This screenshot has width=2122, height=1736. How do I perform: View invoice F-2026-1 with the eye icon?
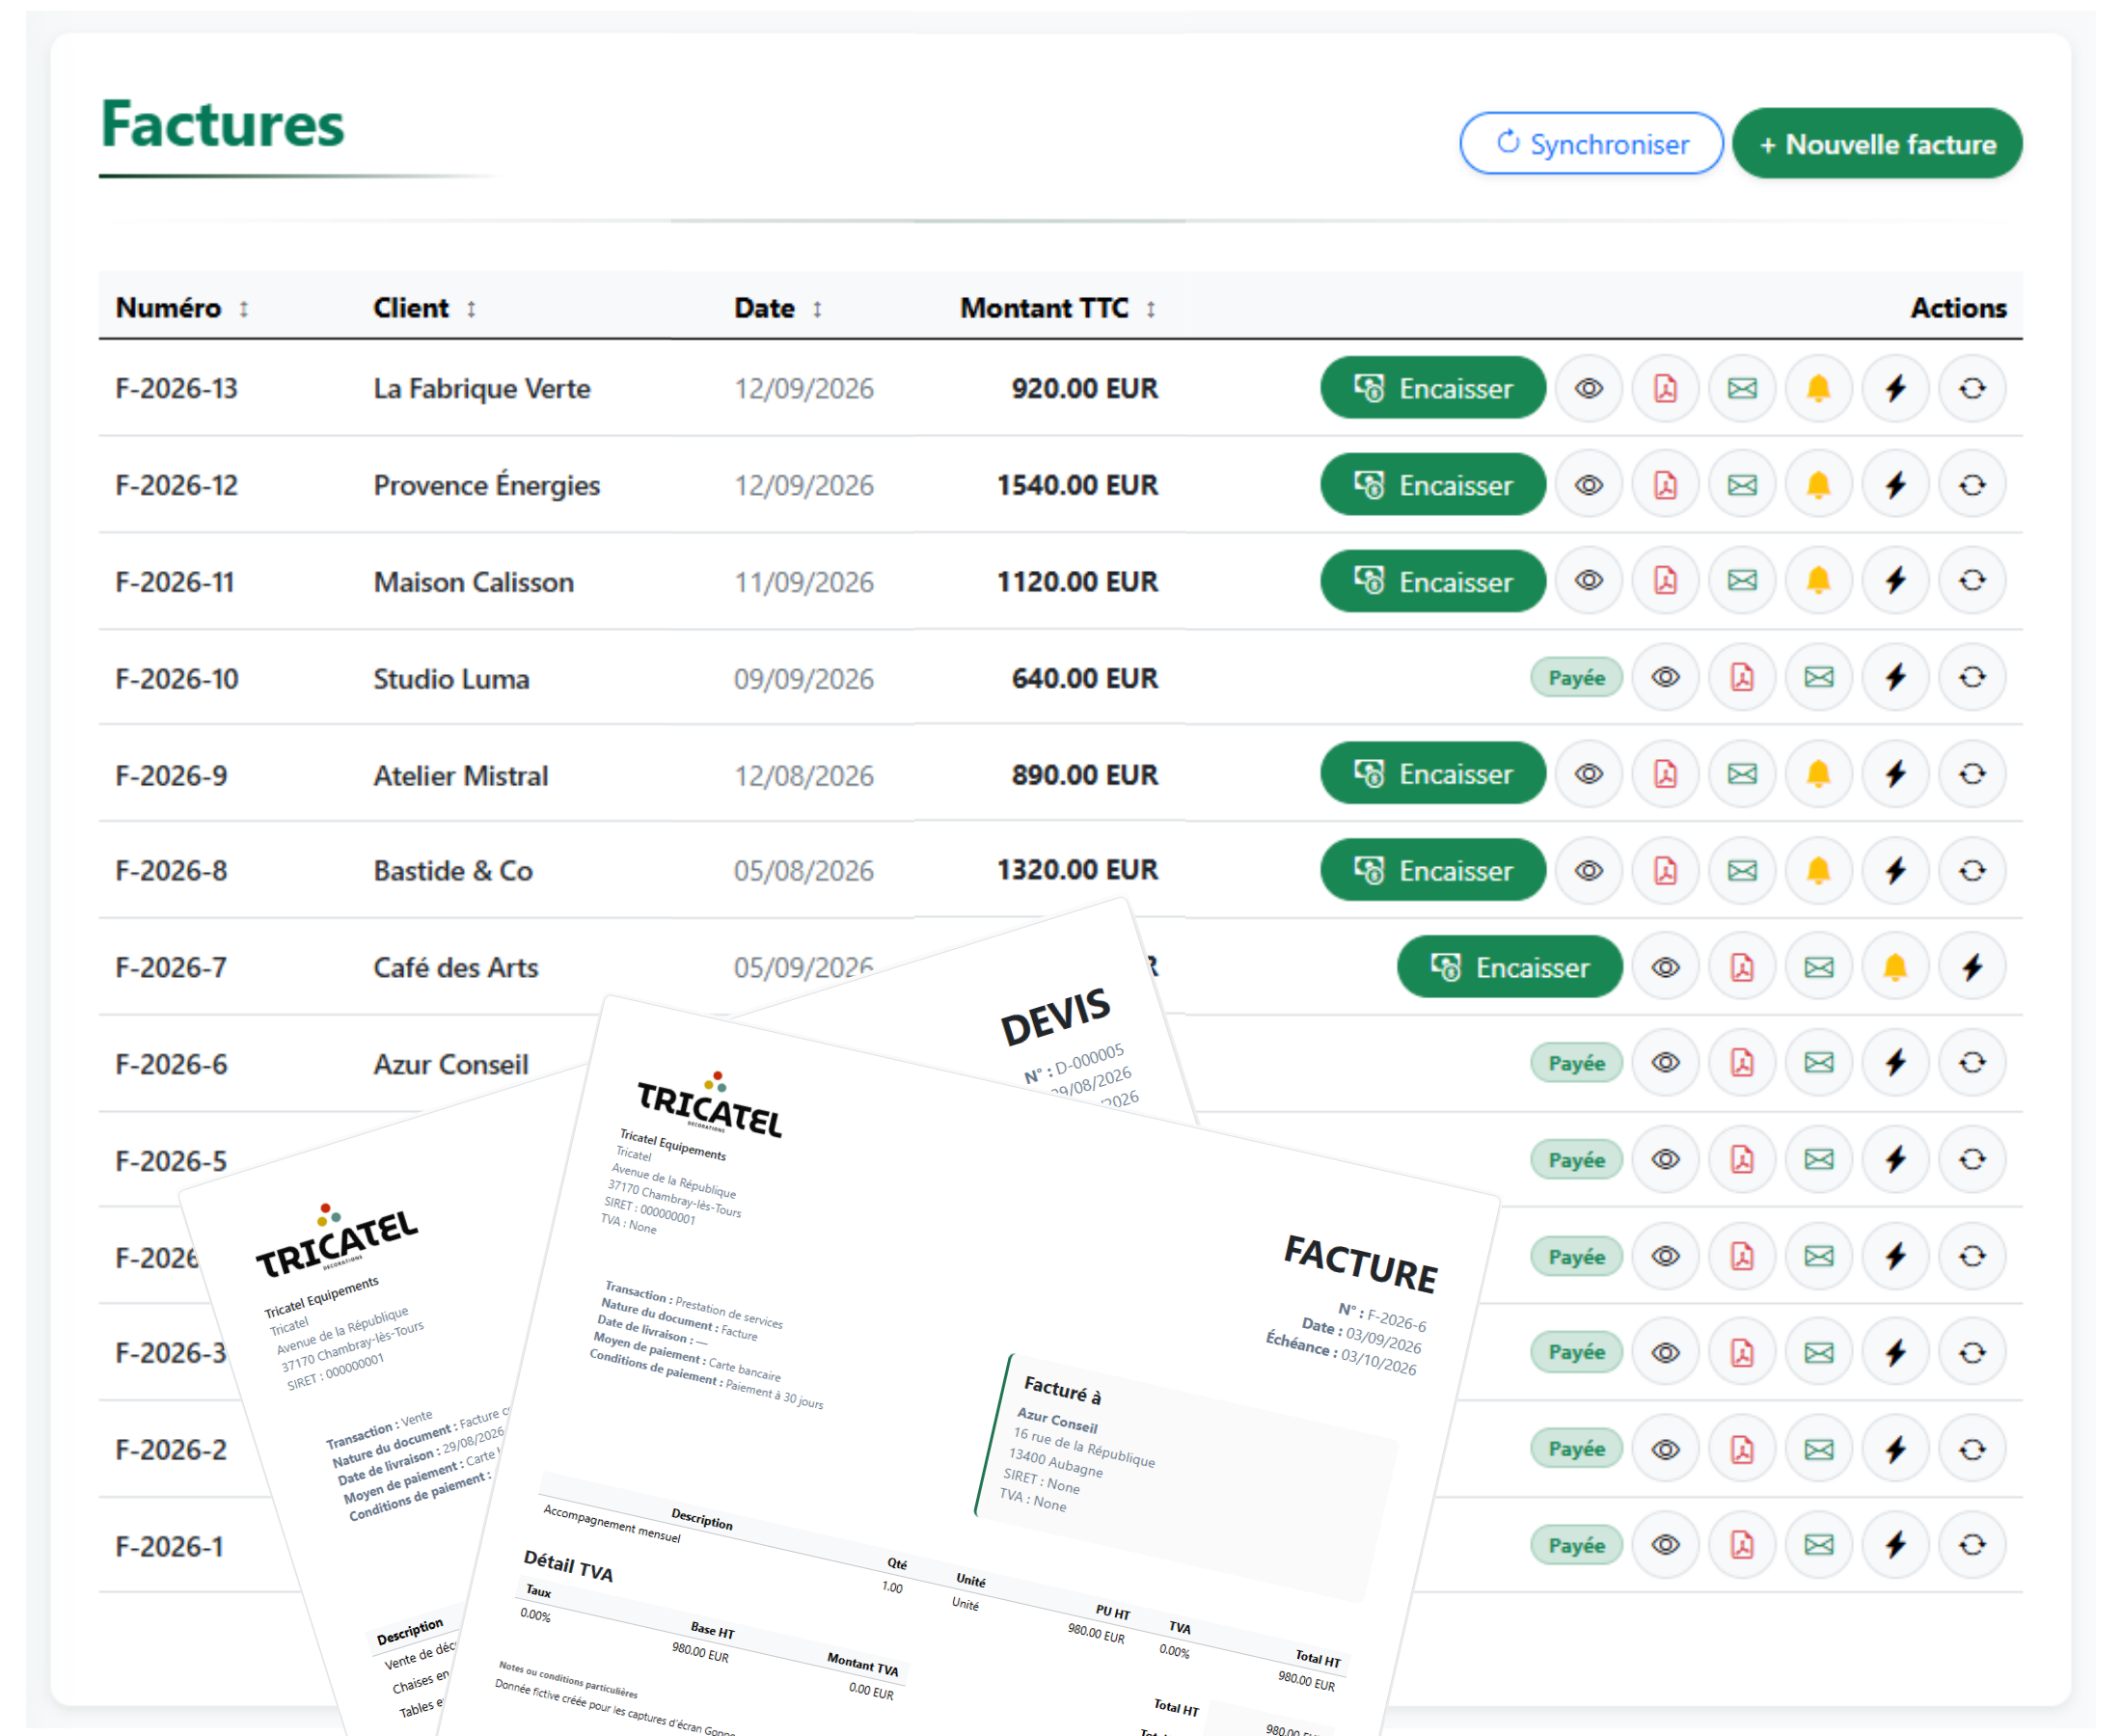coord(1665,1545)
